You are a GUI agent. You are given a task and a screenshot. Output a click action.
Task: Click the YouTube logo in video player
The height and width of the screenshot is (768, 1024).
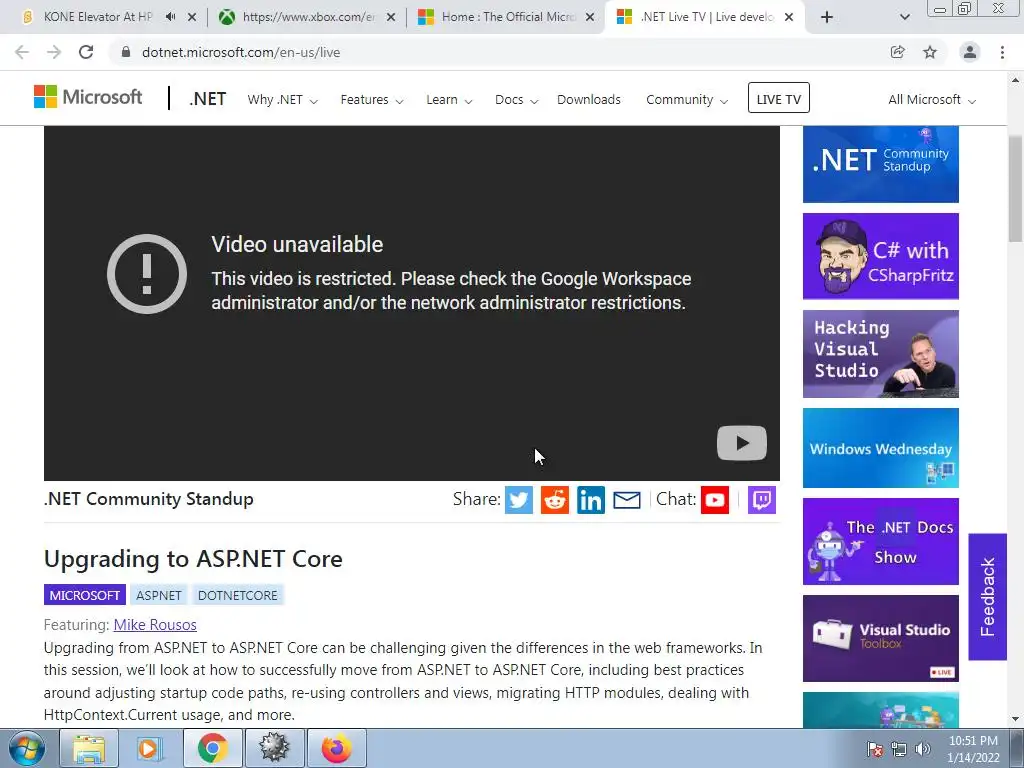(742, 443)
